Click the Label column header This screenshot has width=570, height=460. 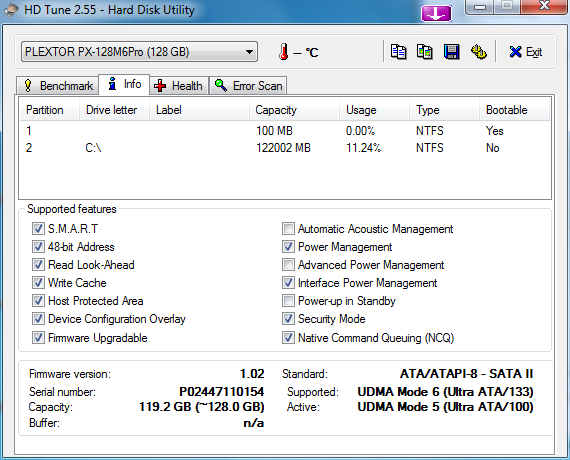pyautogui.click(x=199, y=110)
